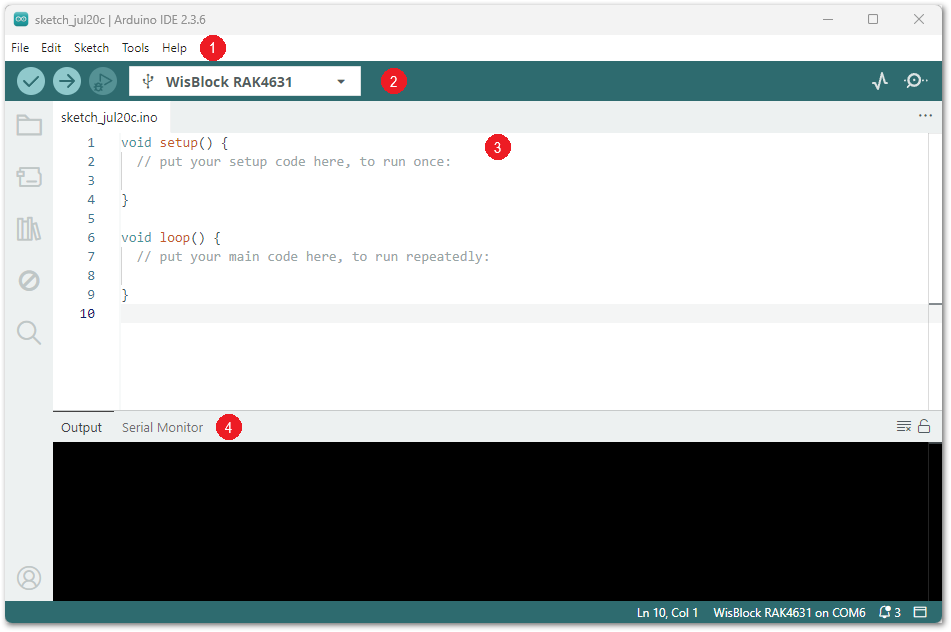The image size is (951, 632).
Task: Toggle the output panel scroll lock
Action: [x=924, y=427]
